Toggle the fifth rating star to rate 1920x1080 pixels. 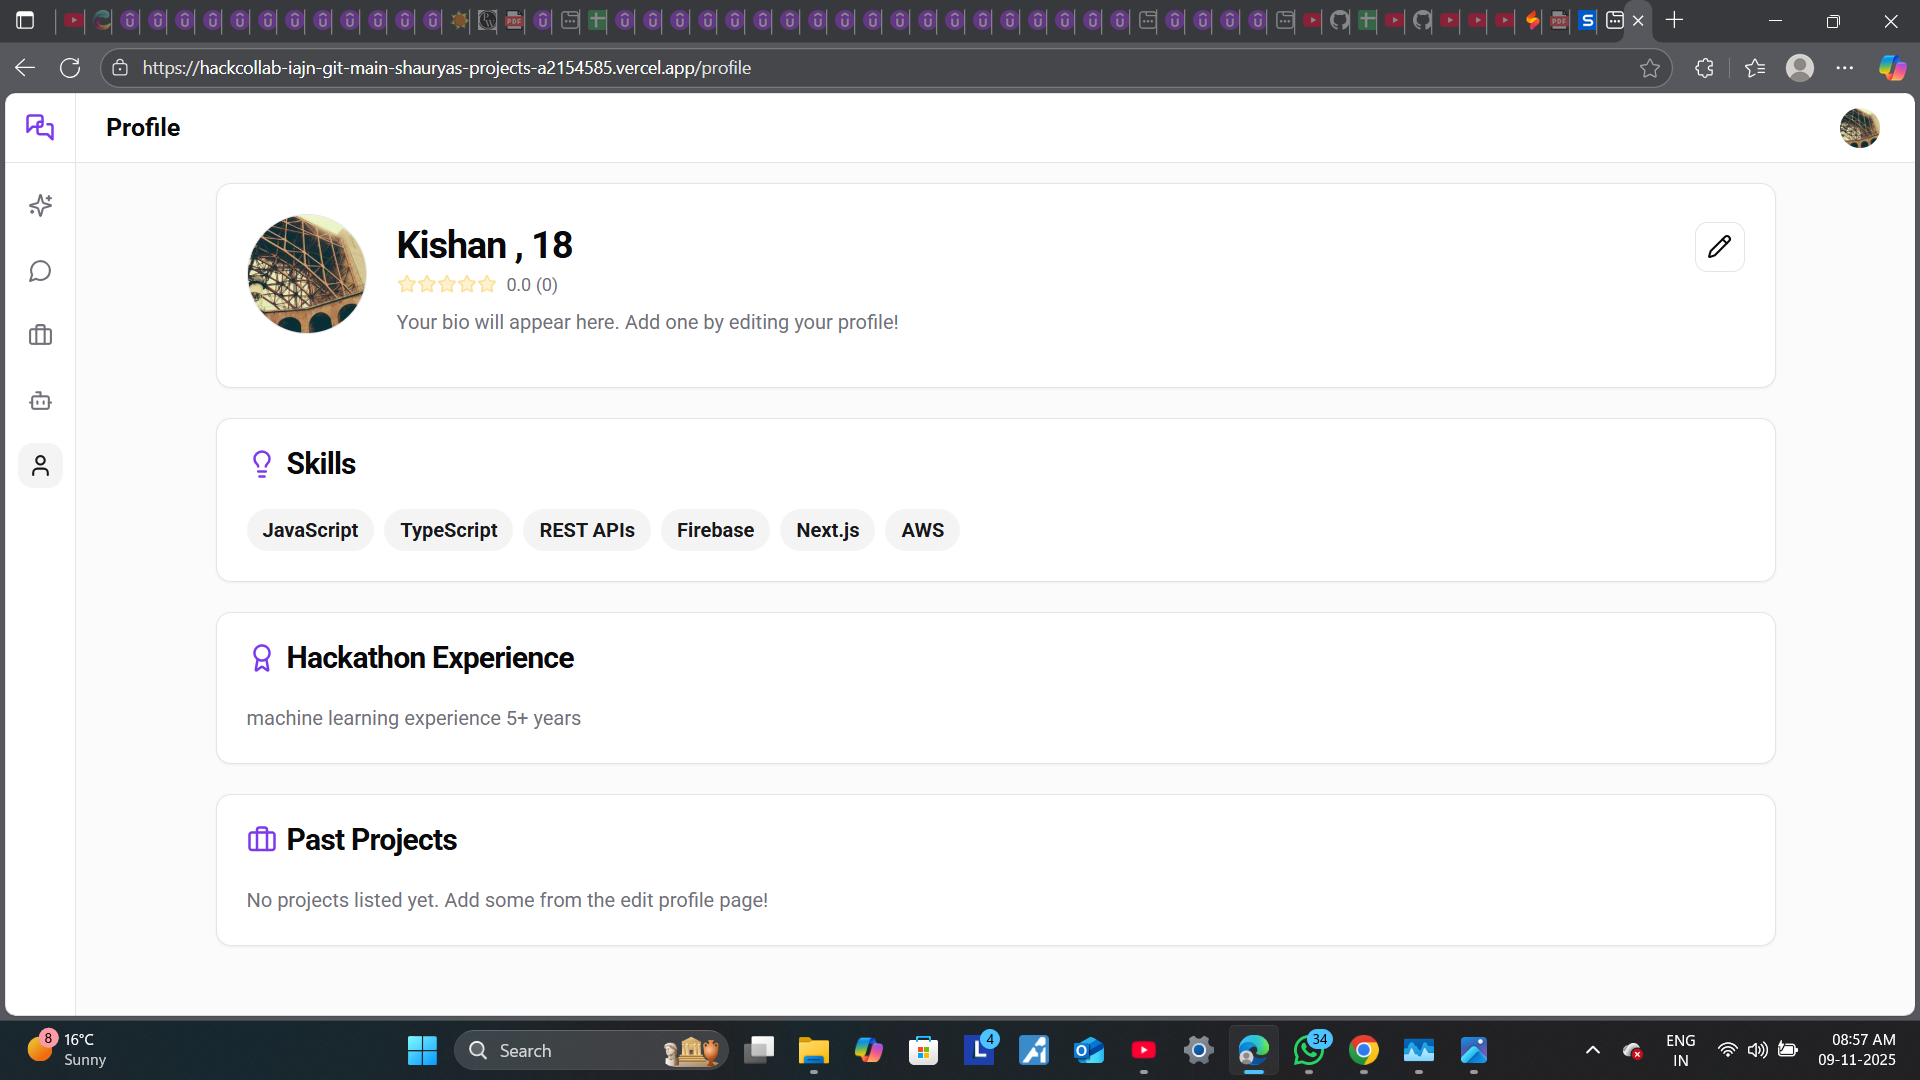point(487,284)
